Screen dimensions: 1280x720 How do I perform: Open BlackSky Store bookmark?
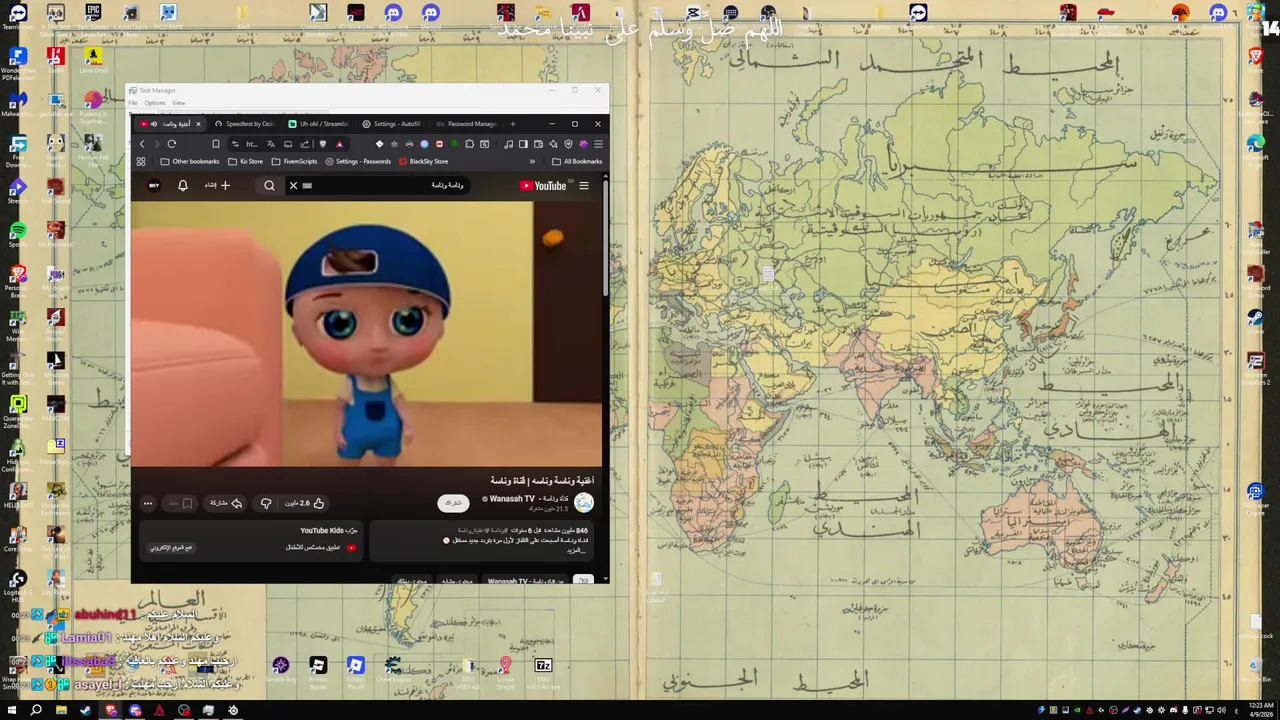point(423,161)
